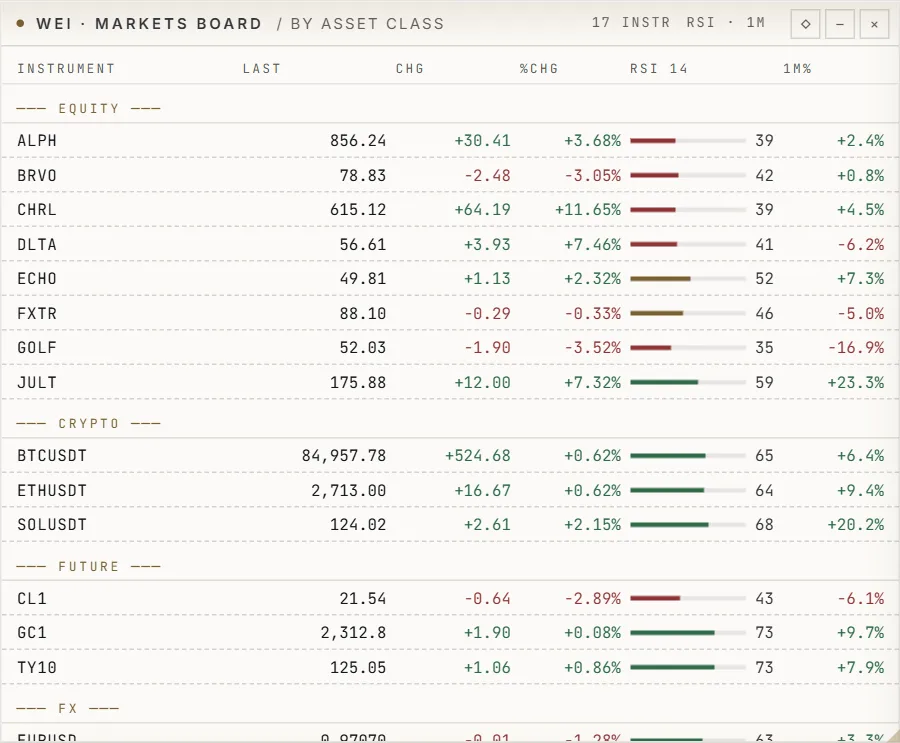
Task: Select the ALPH instrument row
Action: click(450, 141)
